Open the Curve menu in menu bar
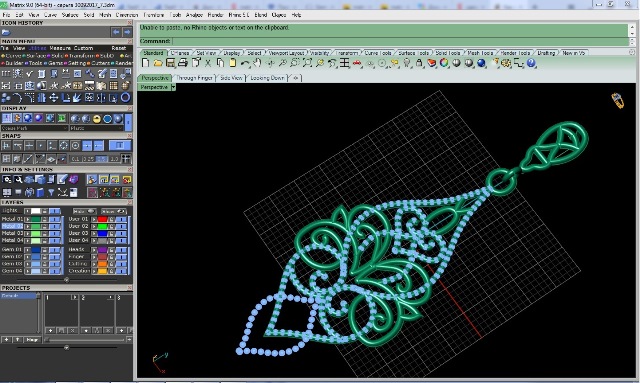 click(x=50, y=15)
